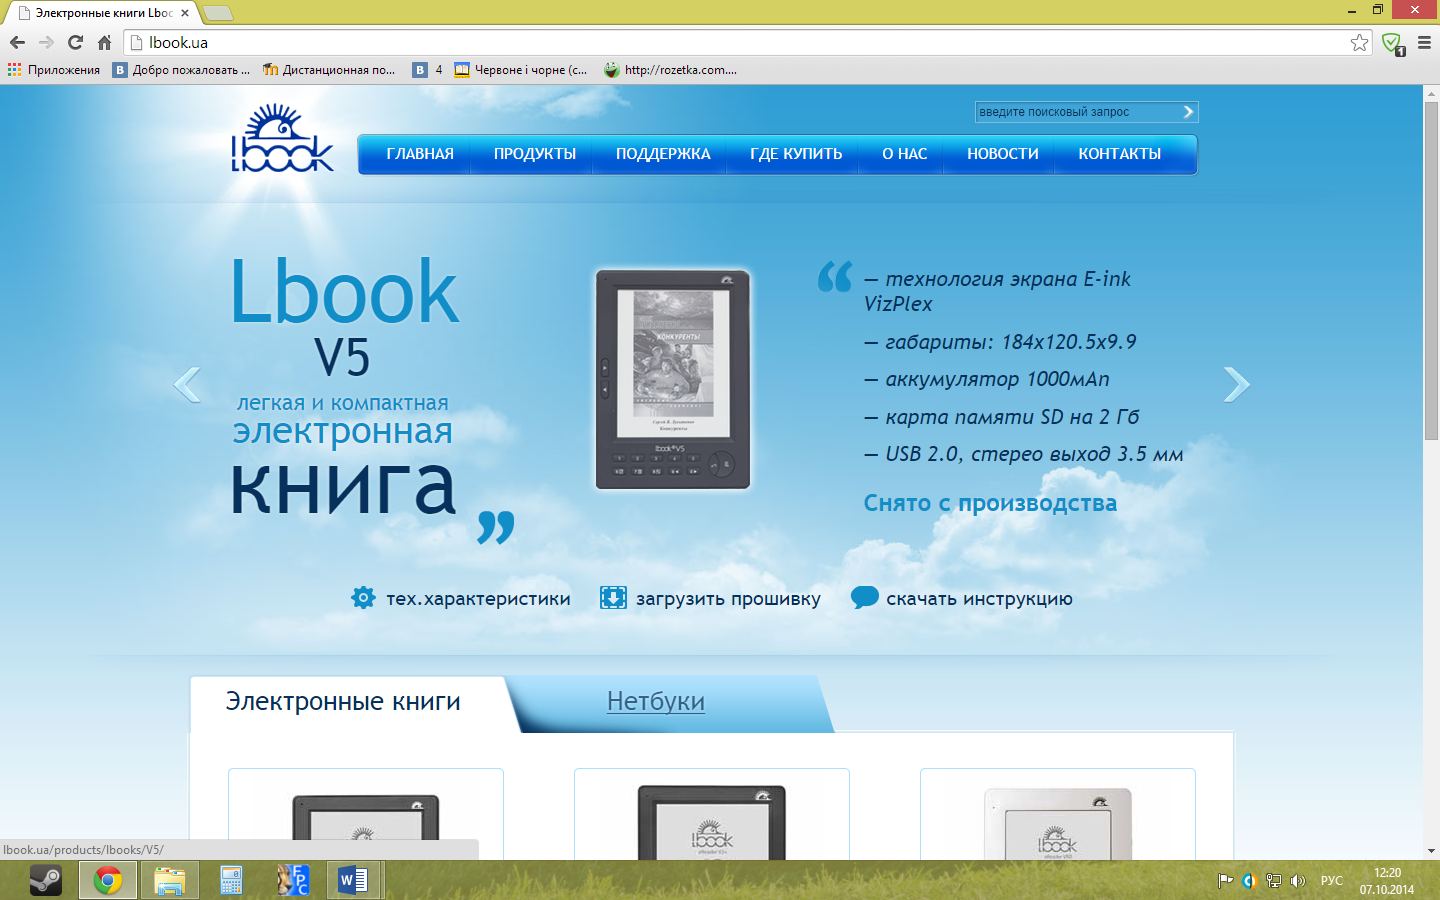The width and height of the screenshot is (1440, 900).
Task: Open the ПОДДЕРЖКА menu item
Action: (x=663, y=154)
